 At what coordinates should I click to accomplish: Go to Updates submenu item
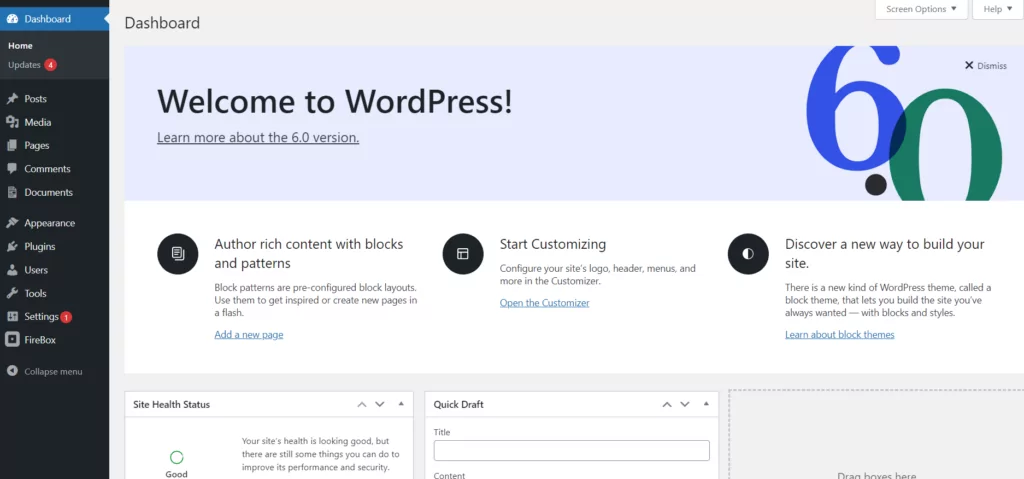tap(24, 65)
